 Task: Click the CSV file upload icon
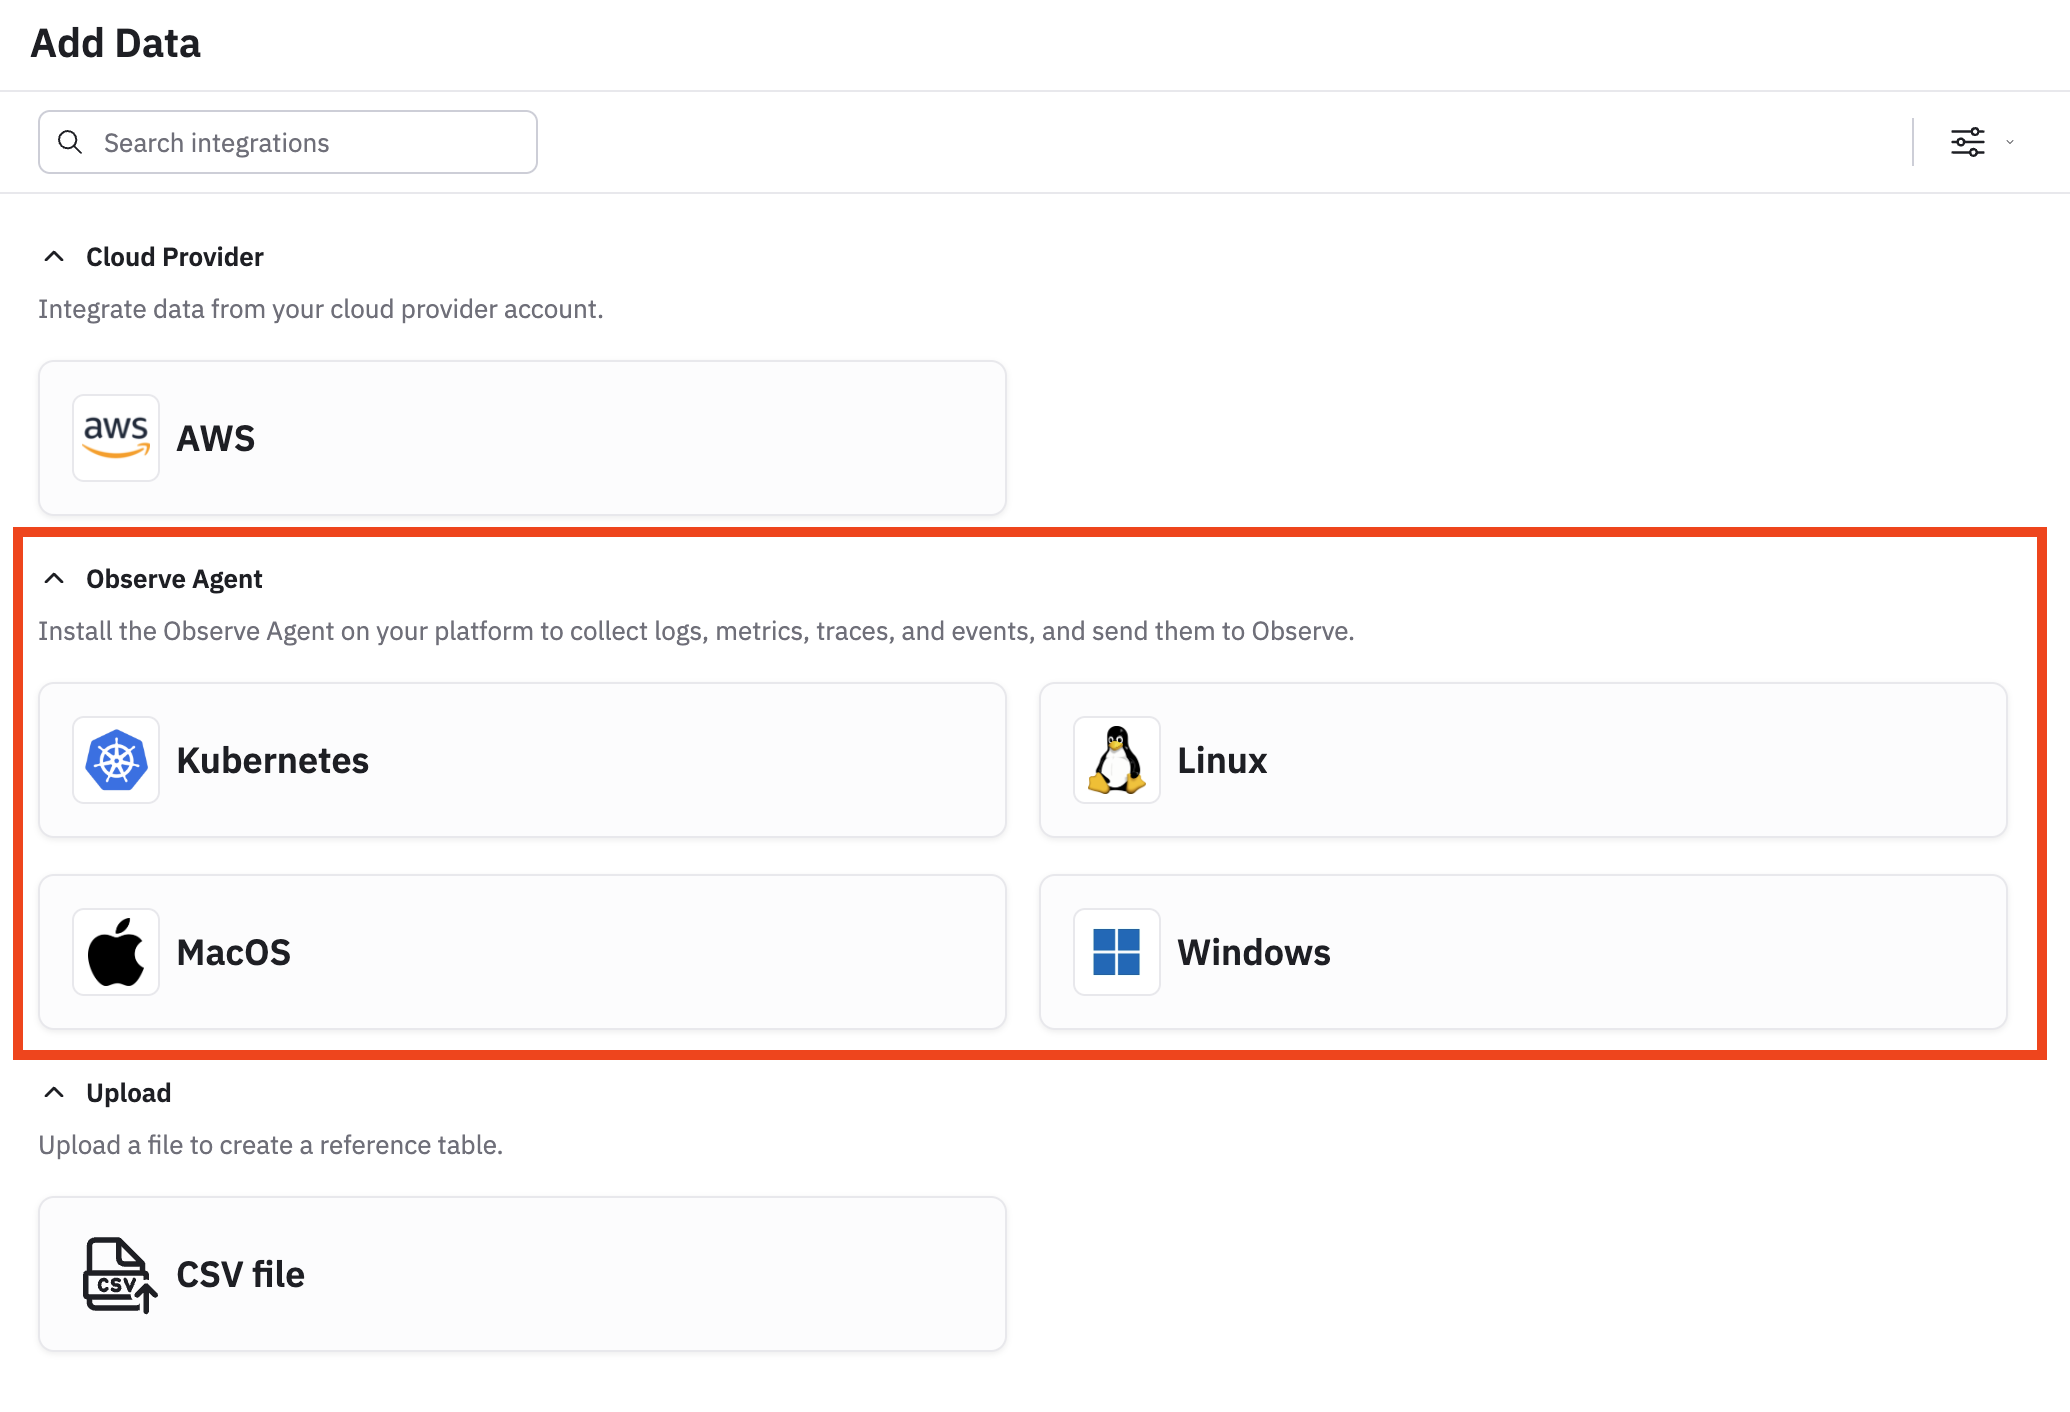(x=118, y=1274)
